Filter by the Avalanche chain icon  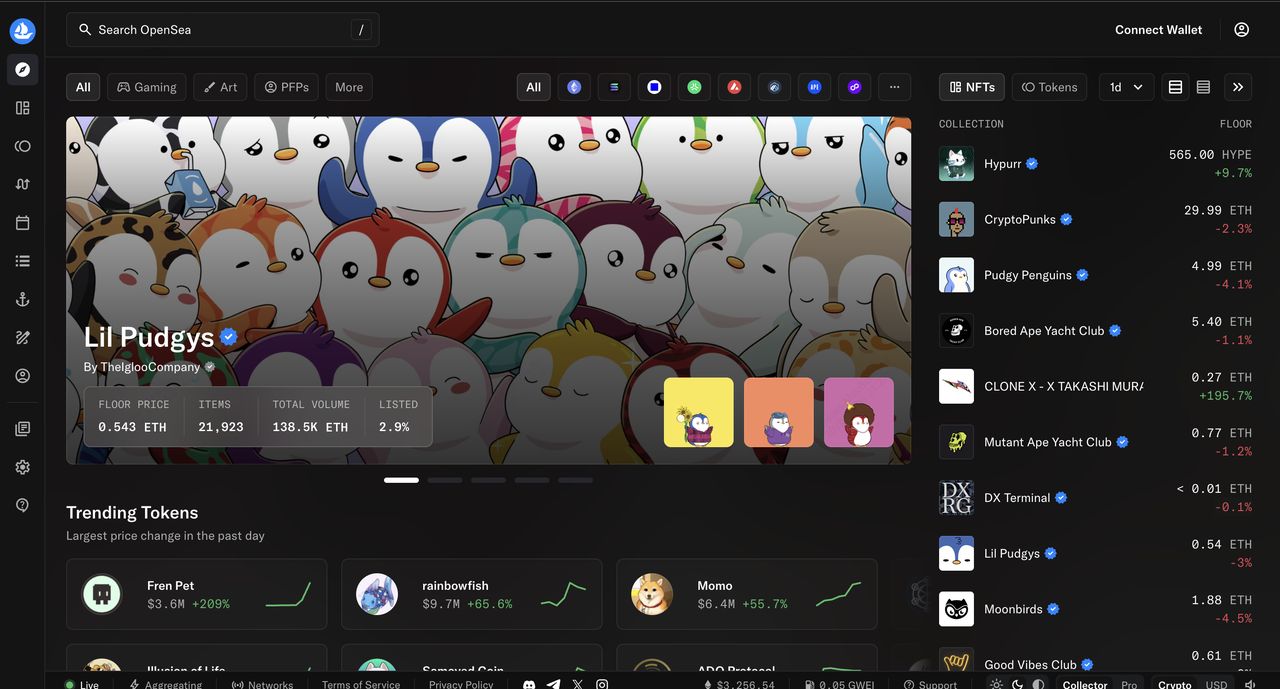point(734,87)
